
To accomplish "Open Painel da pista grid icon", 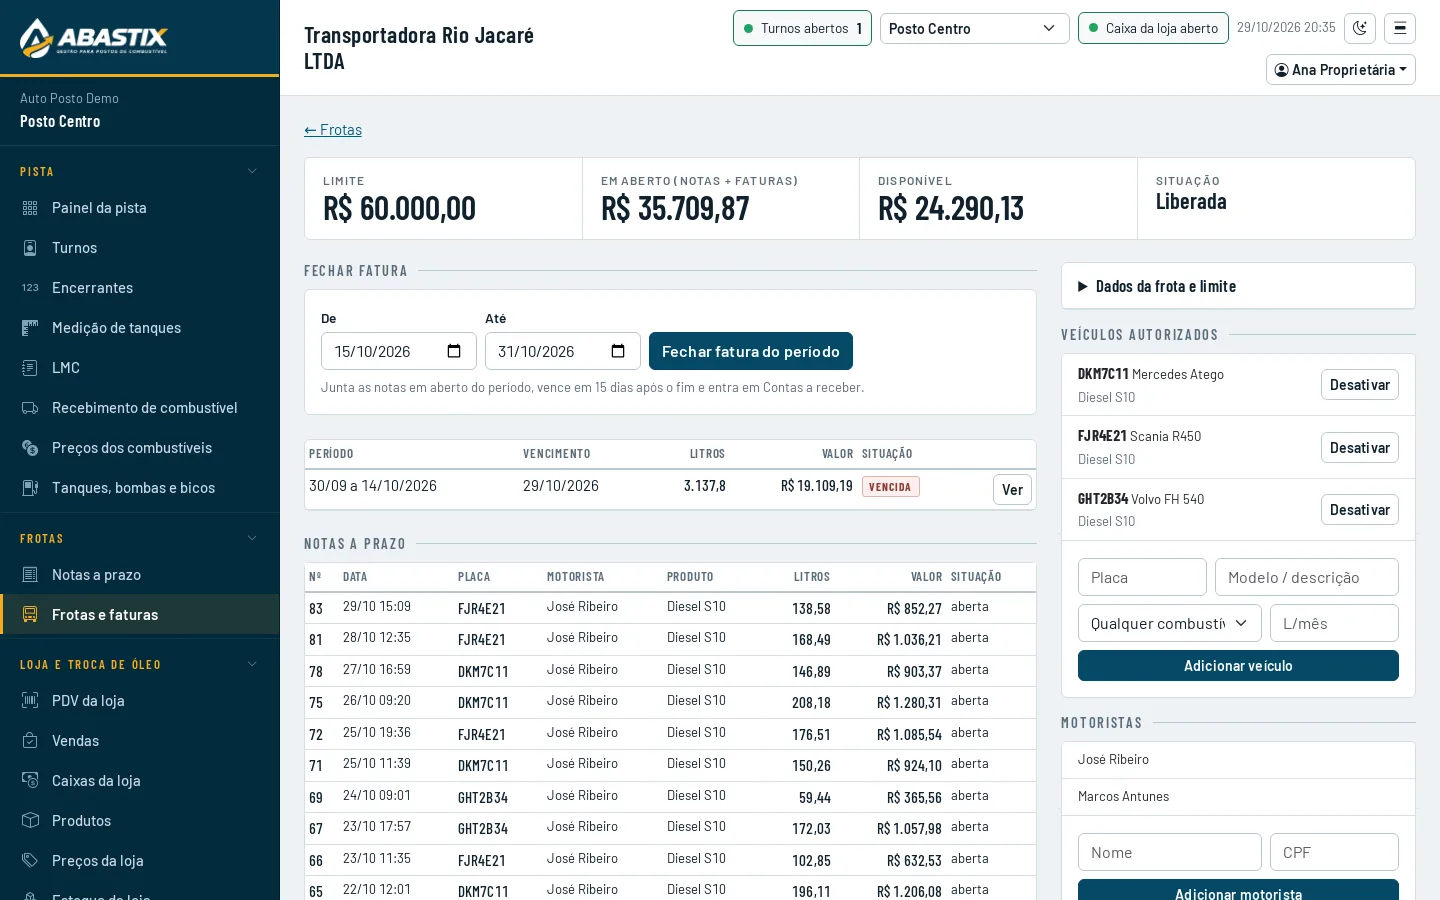I will pos(30,208).
